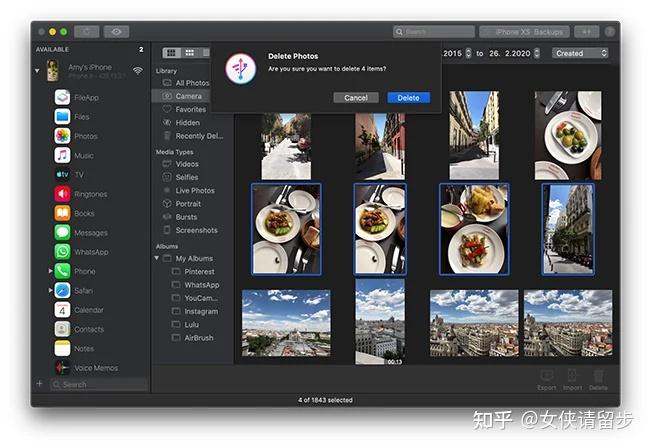Select the Ringtones icon
Image resolution: width=651 pixels, height=448 pixels.
(x=62, y=194)
